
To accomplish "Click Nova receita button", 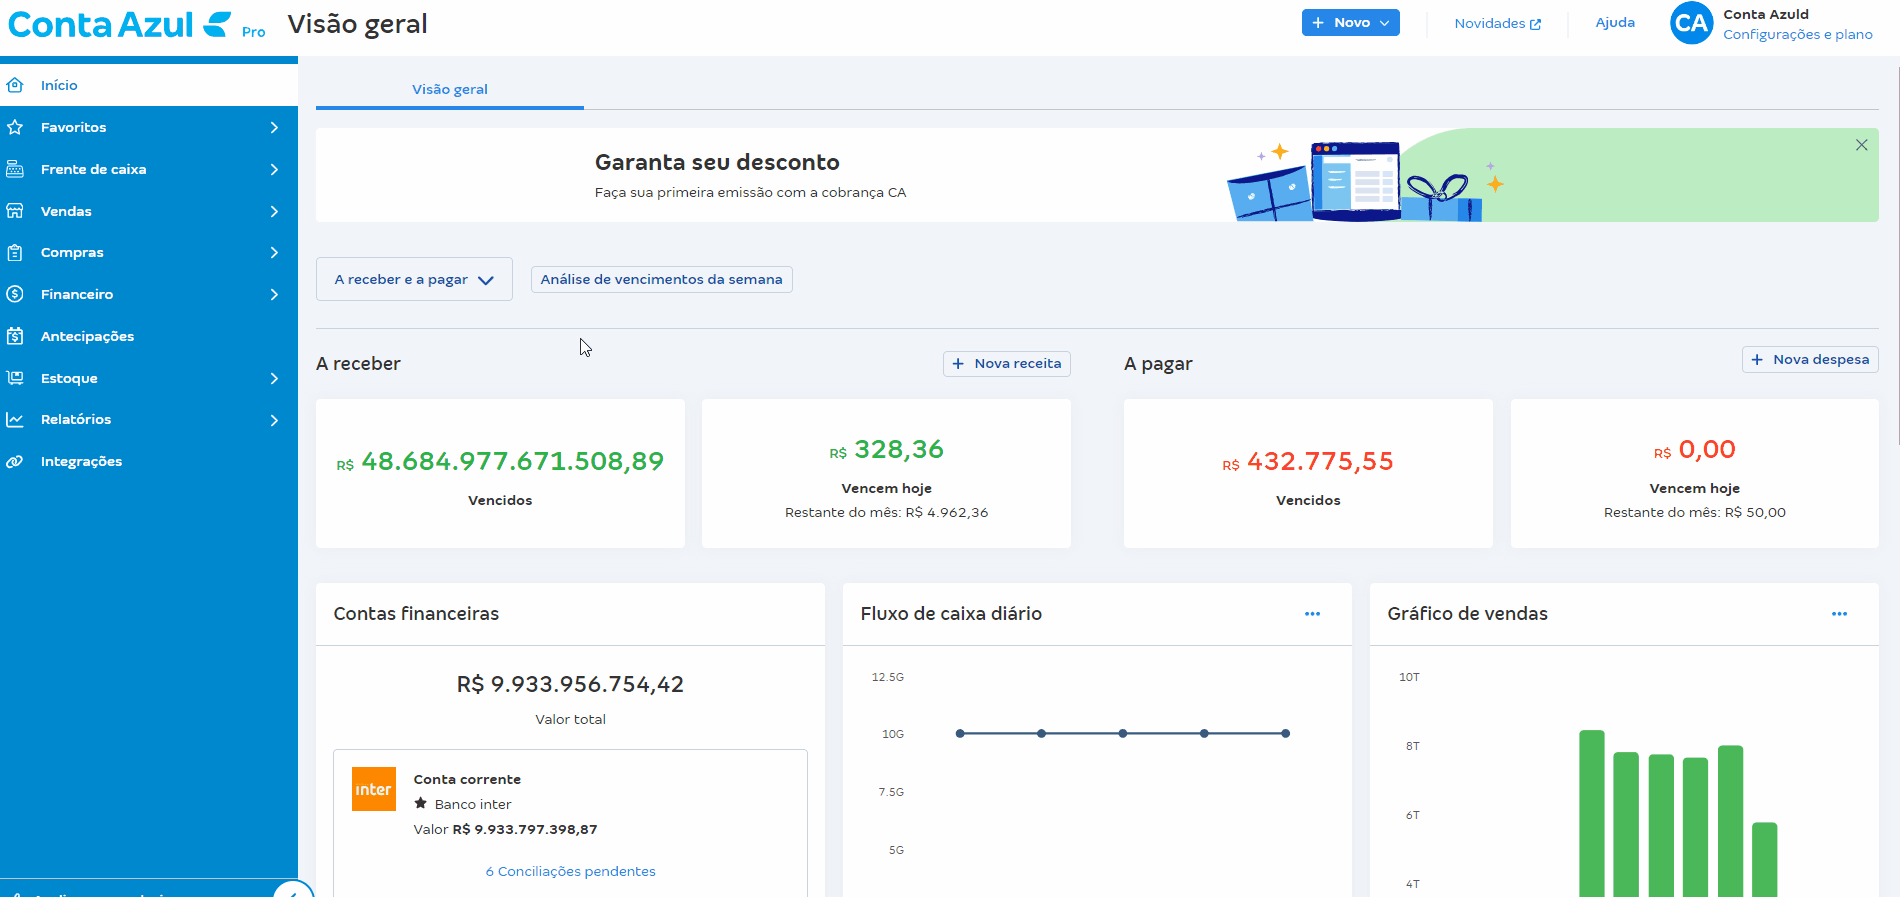I will click(x=1007, y=364).
